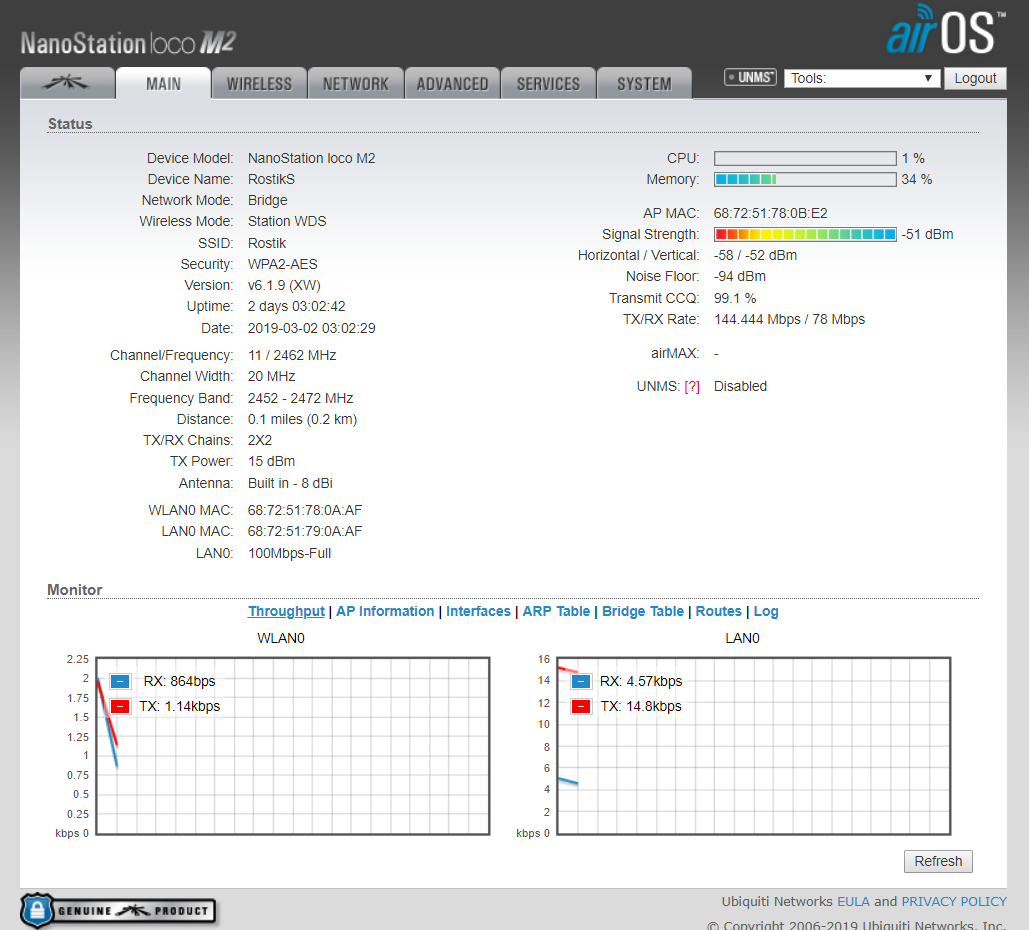Click the Distance value 0.1 miles (0.2 km)
Screen dimensions: 1029x930
303,419
